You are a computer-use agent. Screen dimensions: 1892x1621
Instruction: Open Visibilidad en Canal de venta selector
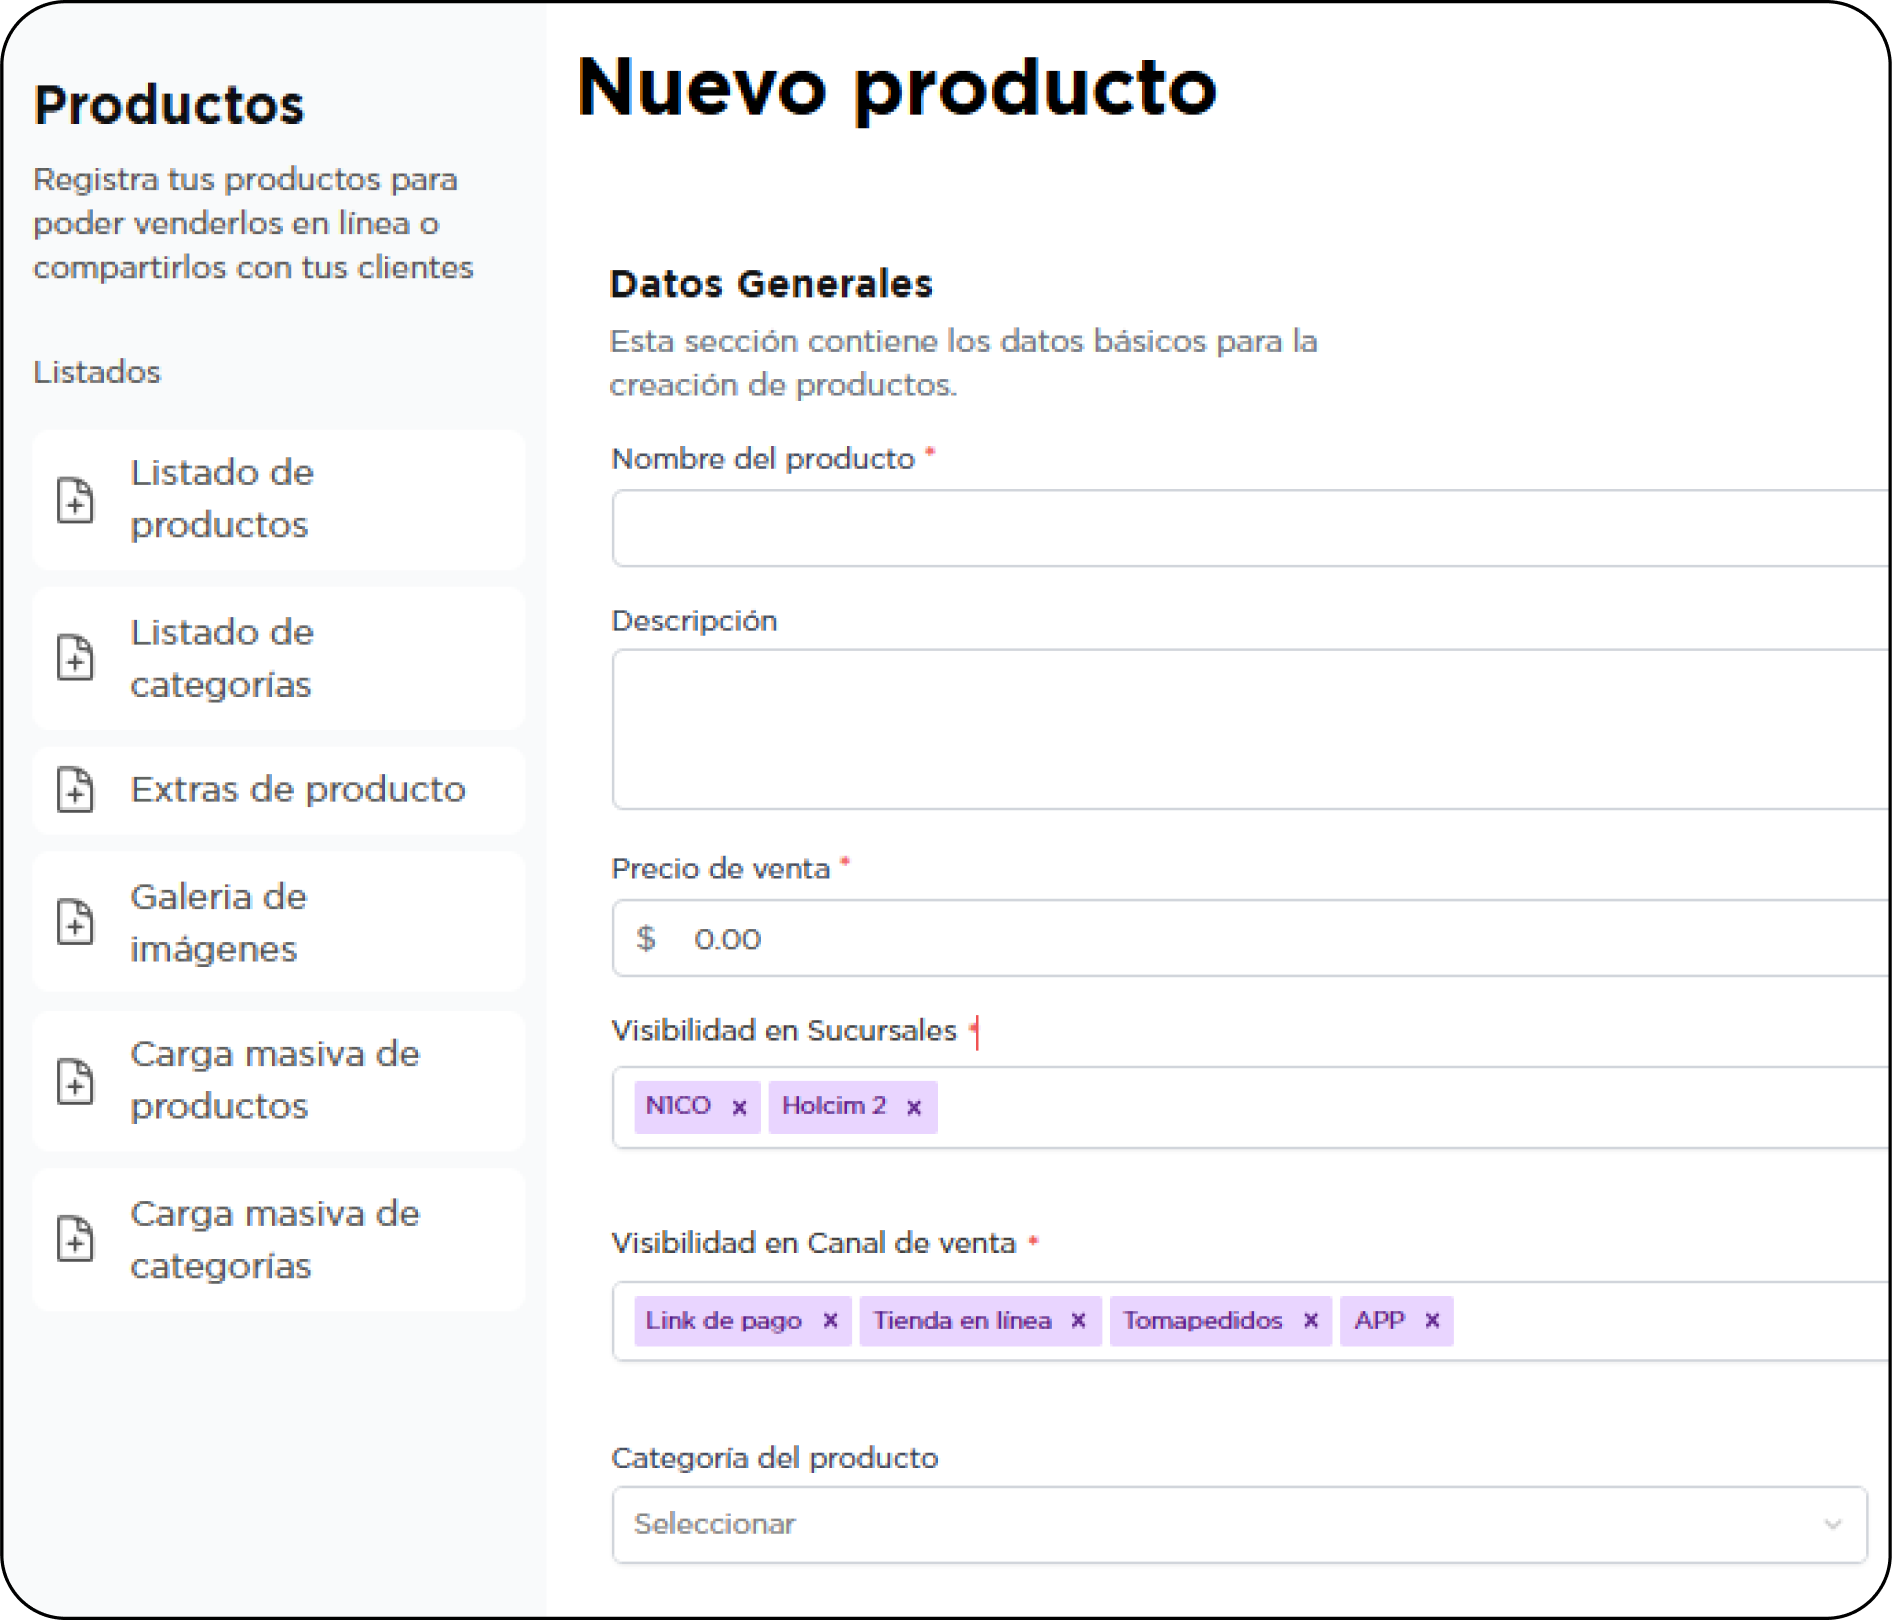pos(1250,1321)
